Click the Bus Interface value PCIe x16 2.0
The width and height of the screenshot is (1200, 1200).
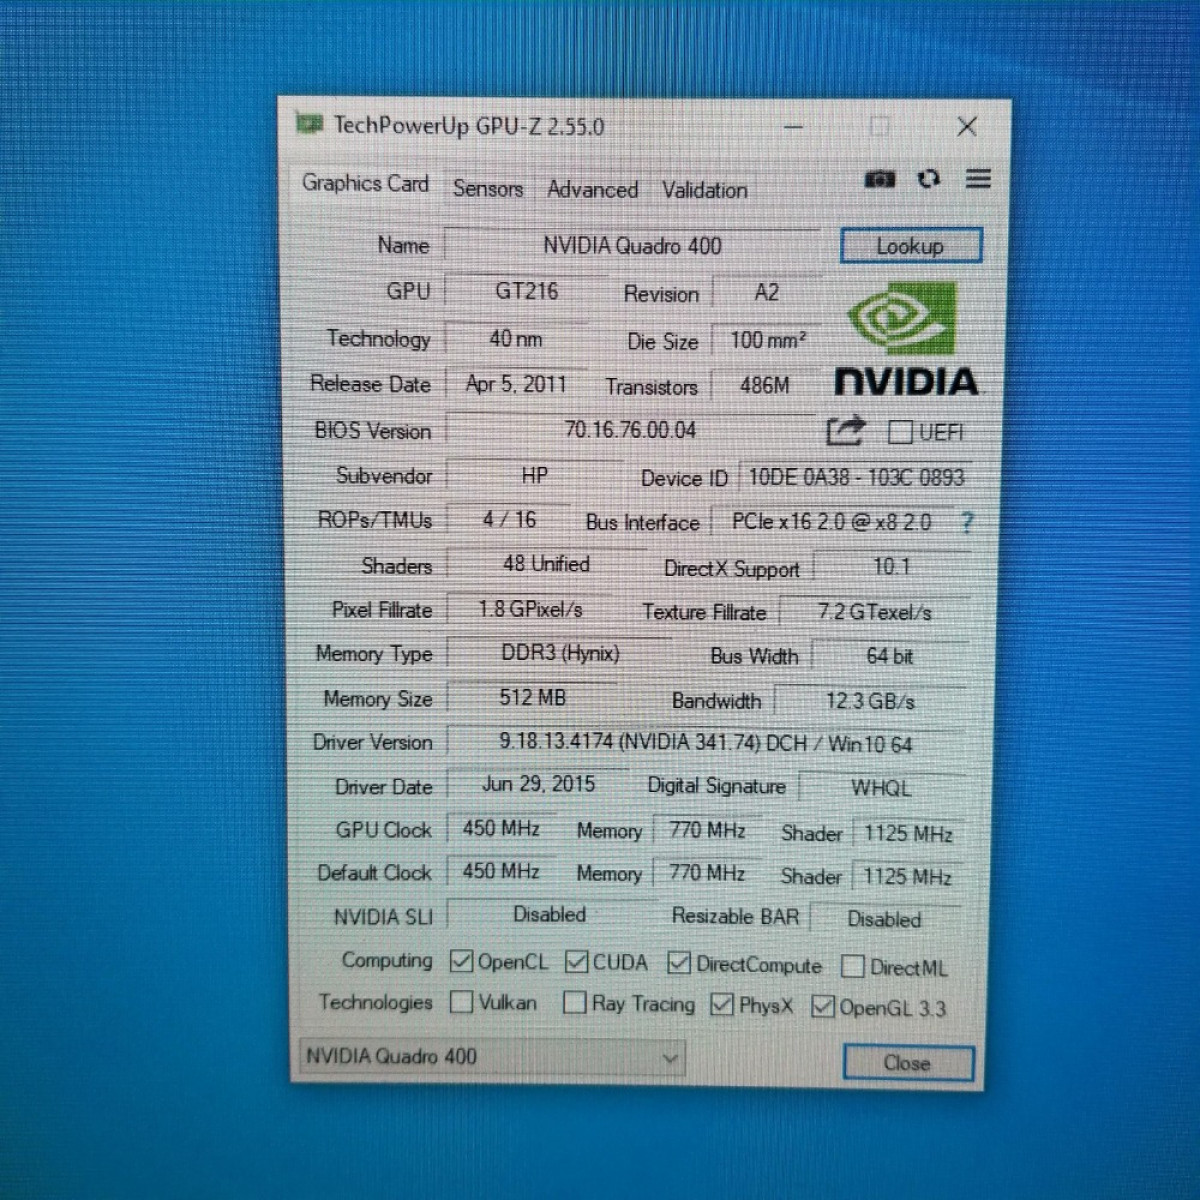pos(831,522)
